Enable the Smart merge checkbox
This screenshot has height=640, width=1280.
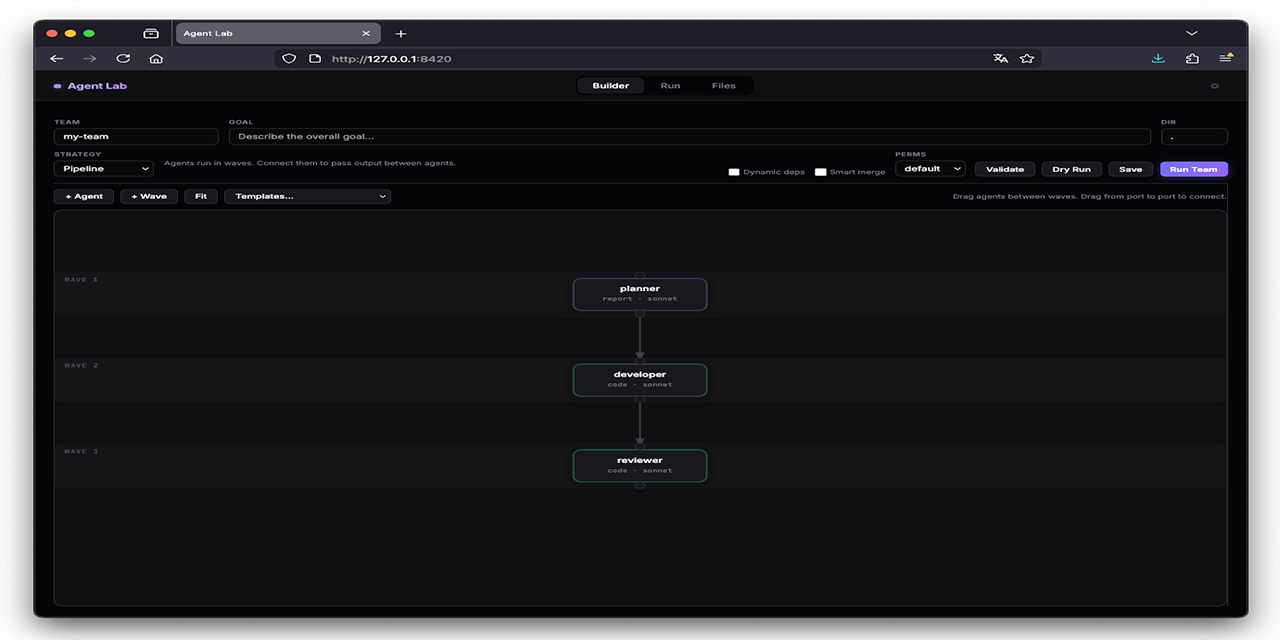pos(821,172)
